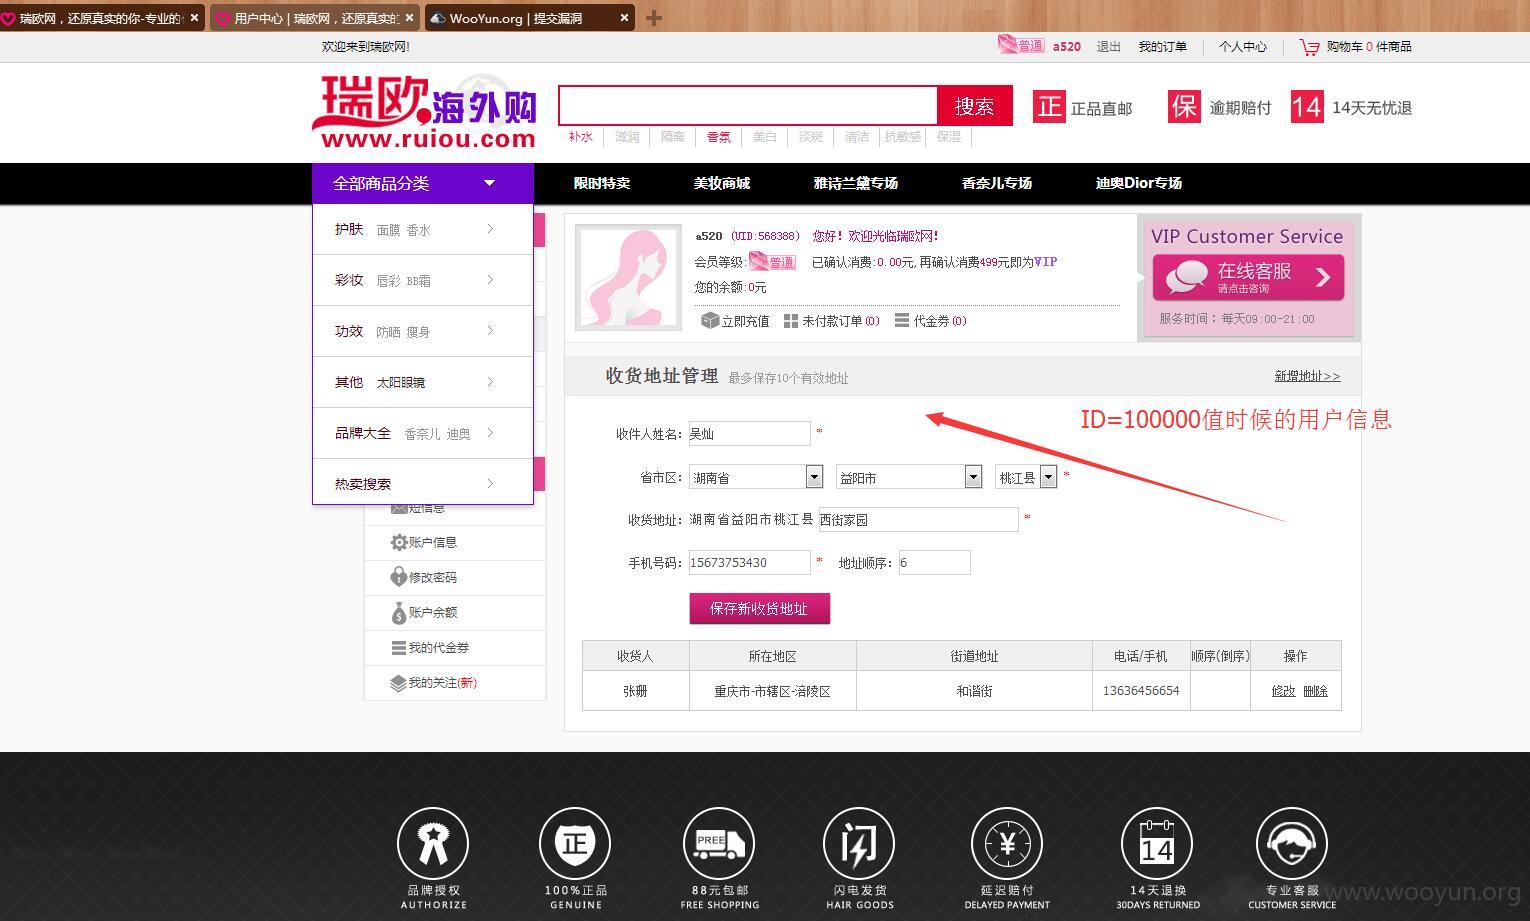Click the 14天退换 calendar footer icon
The height and width of the screenshot is (921, 1530).
pos(1157,843)
